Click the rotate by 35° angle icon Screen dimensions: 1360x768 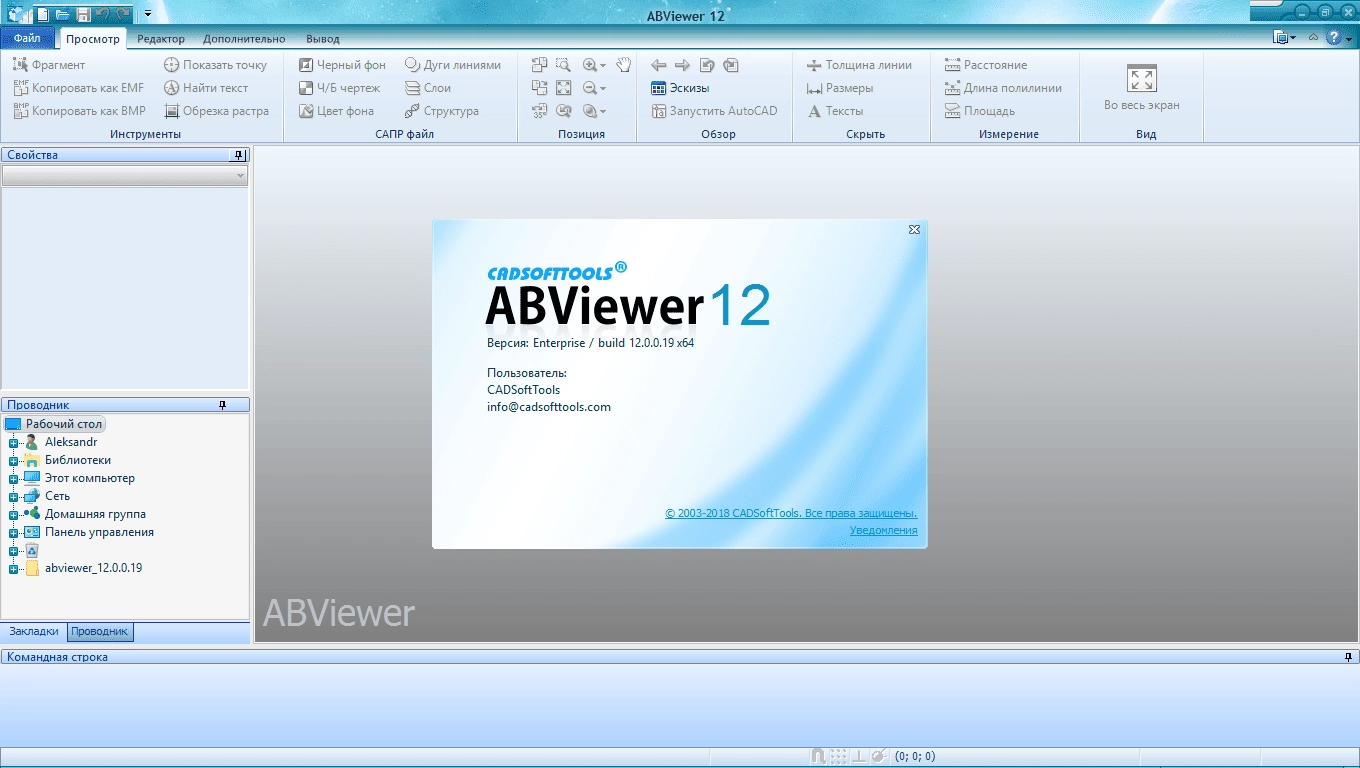coord(540,111)
